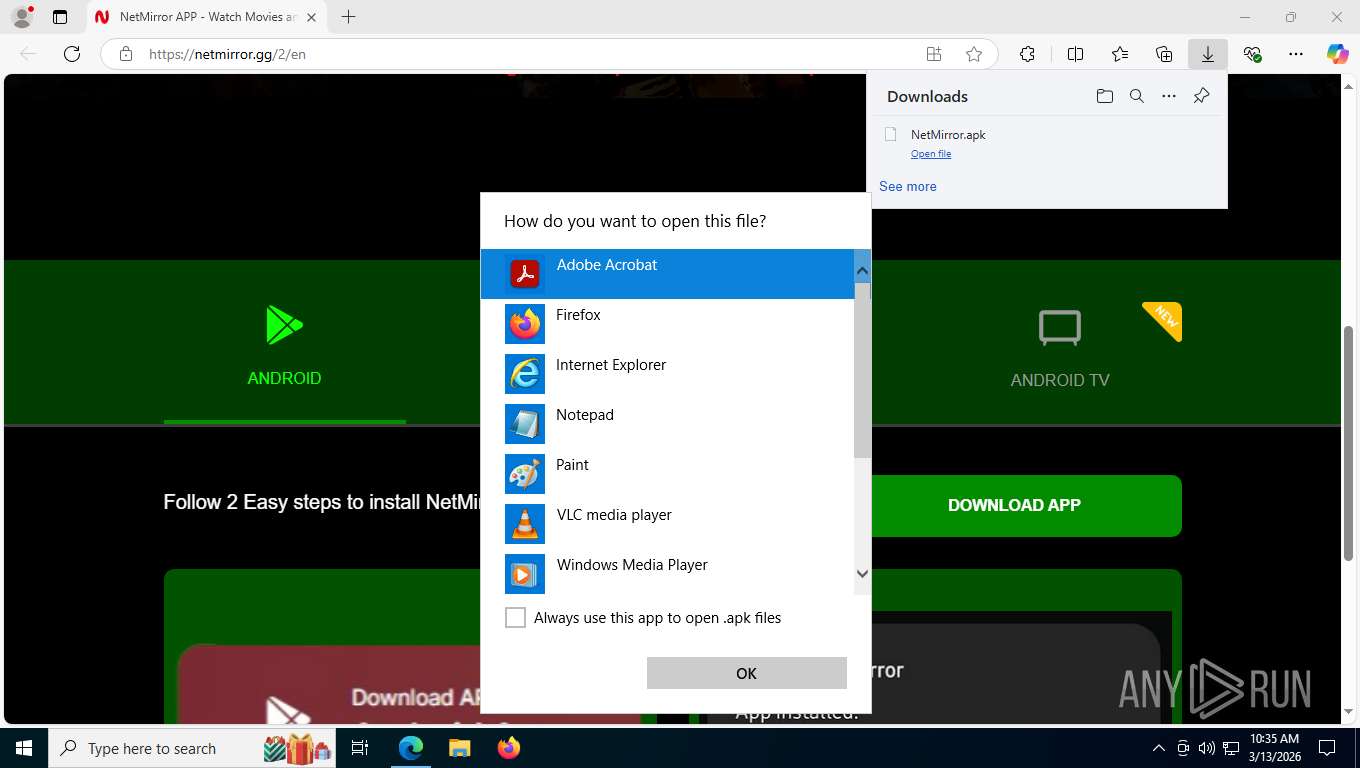Add this page to favorites star
Viewport: 1360px width, 768px height.
point(974,54)
